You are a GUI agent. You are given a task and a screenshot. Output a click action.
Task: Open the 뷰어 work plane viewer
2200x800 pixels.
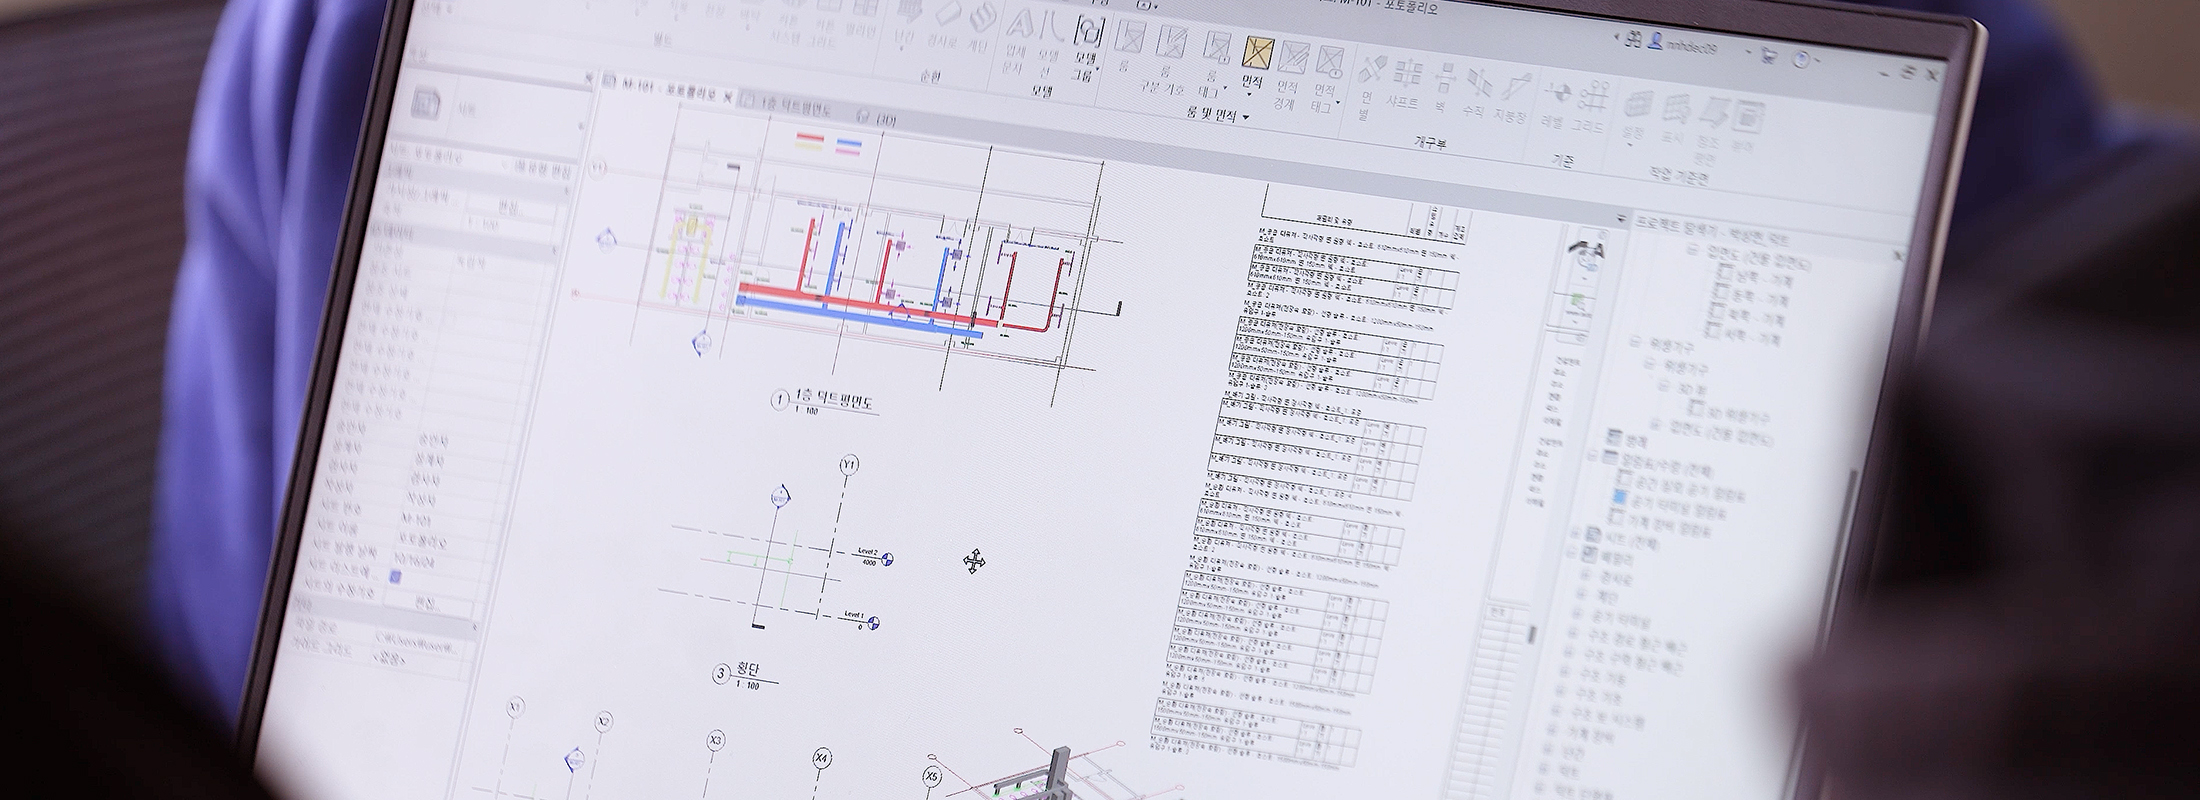(x=1746, y=124)
